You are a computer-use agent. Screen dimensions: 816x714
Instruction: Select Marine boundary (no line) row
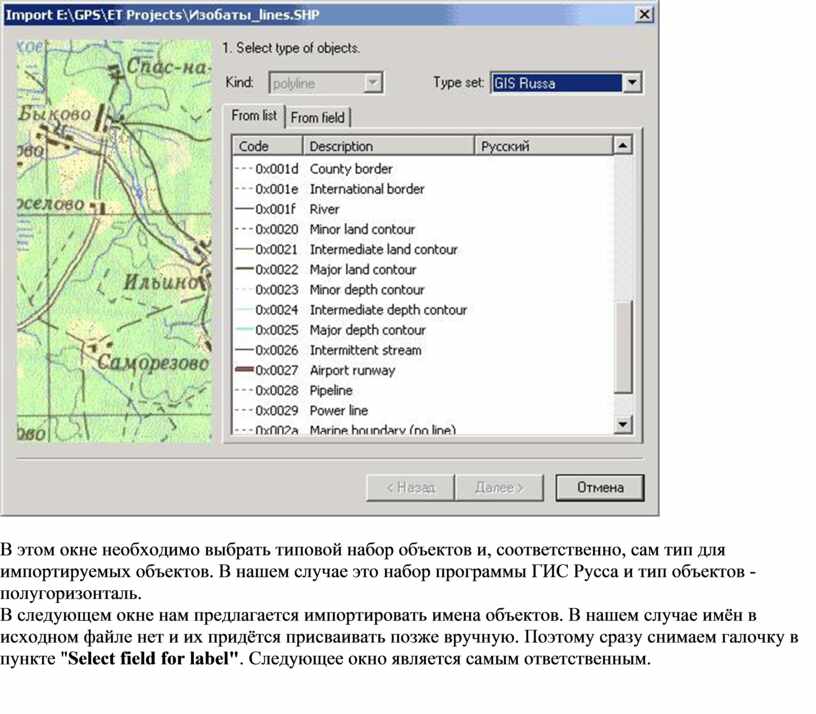click(x=423, y=429)
